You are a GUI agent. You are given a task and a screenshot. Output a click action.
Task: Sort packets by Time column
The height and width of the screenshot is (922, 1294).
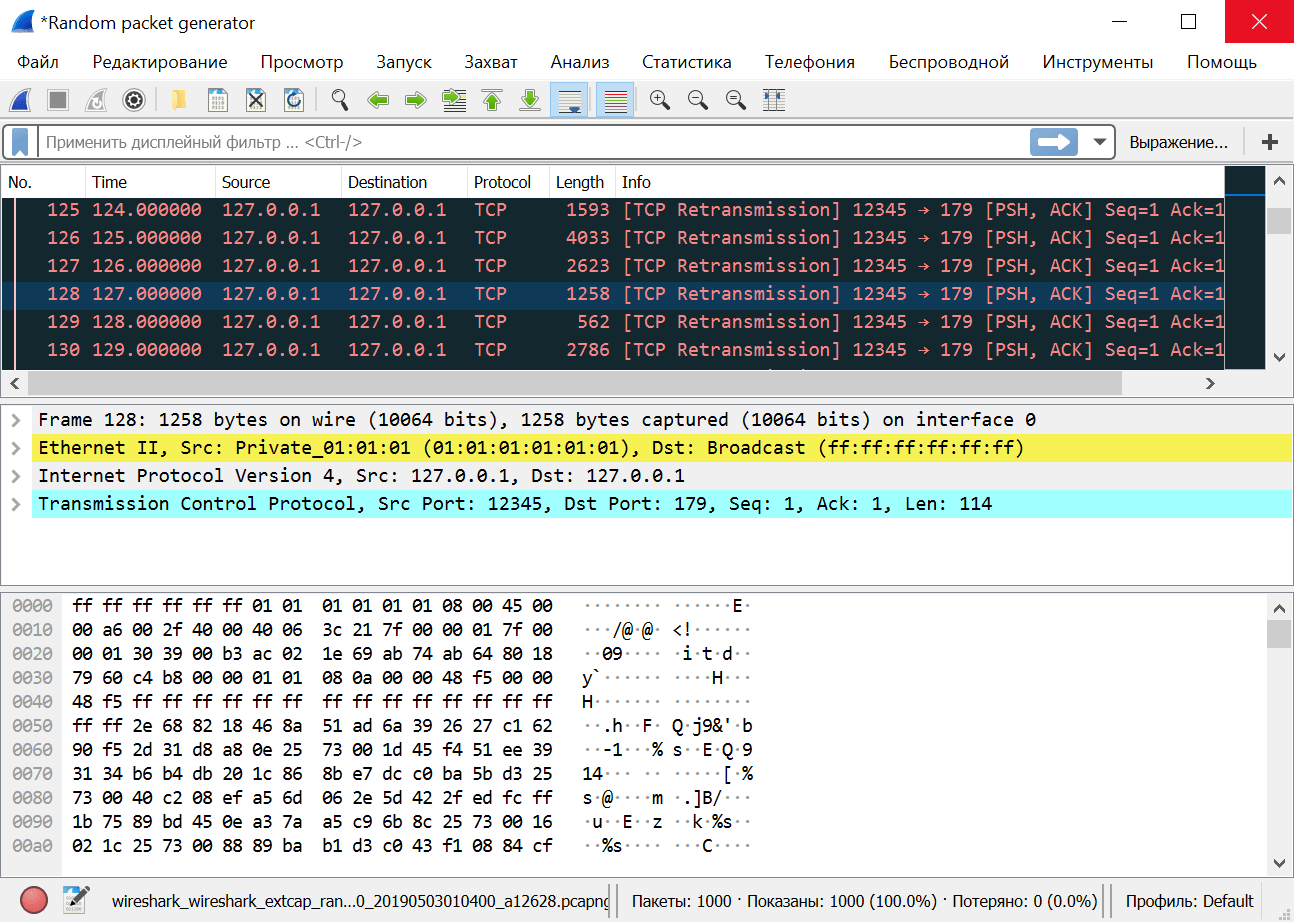(x=150, y=182)
